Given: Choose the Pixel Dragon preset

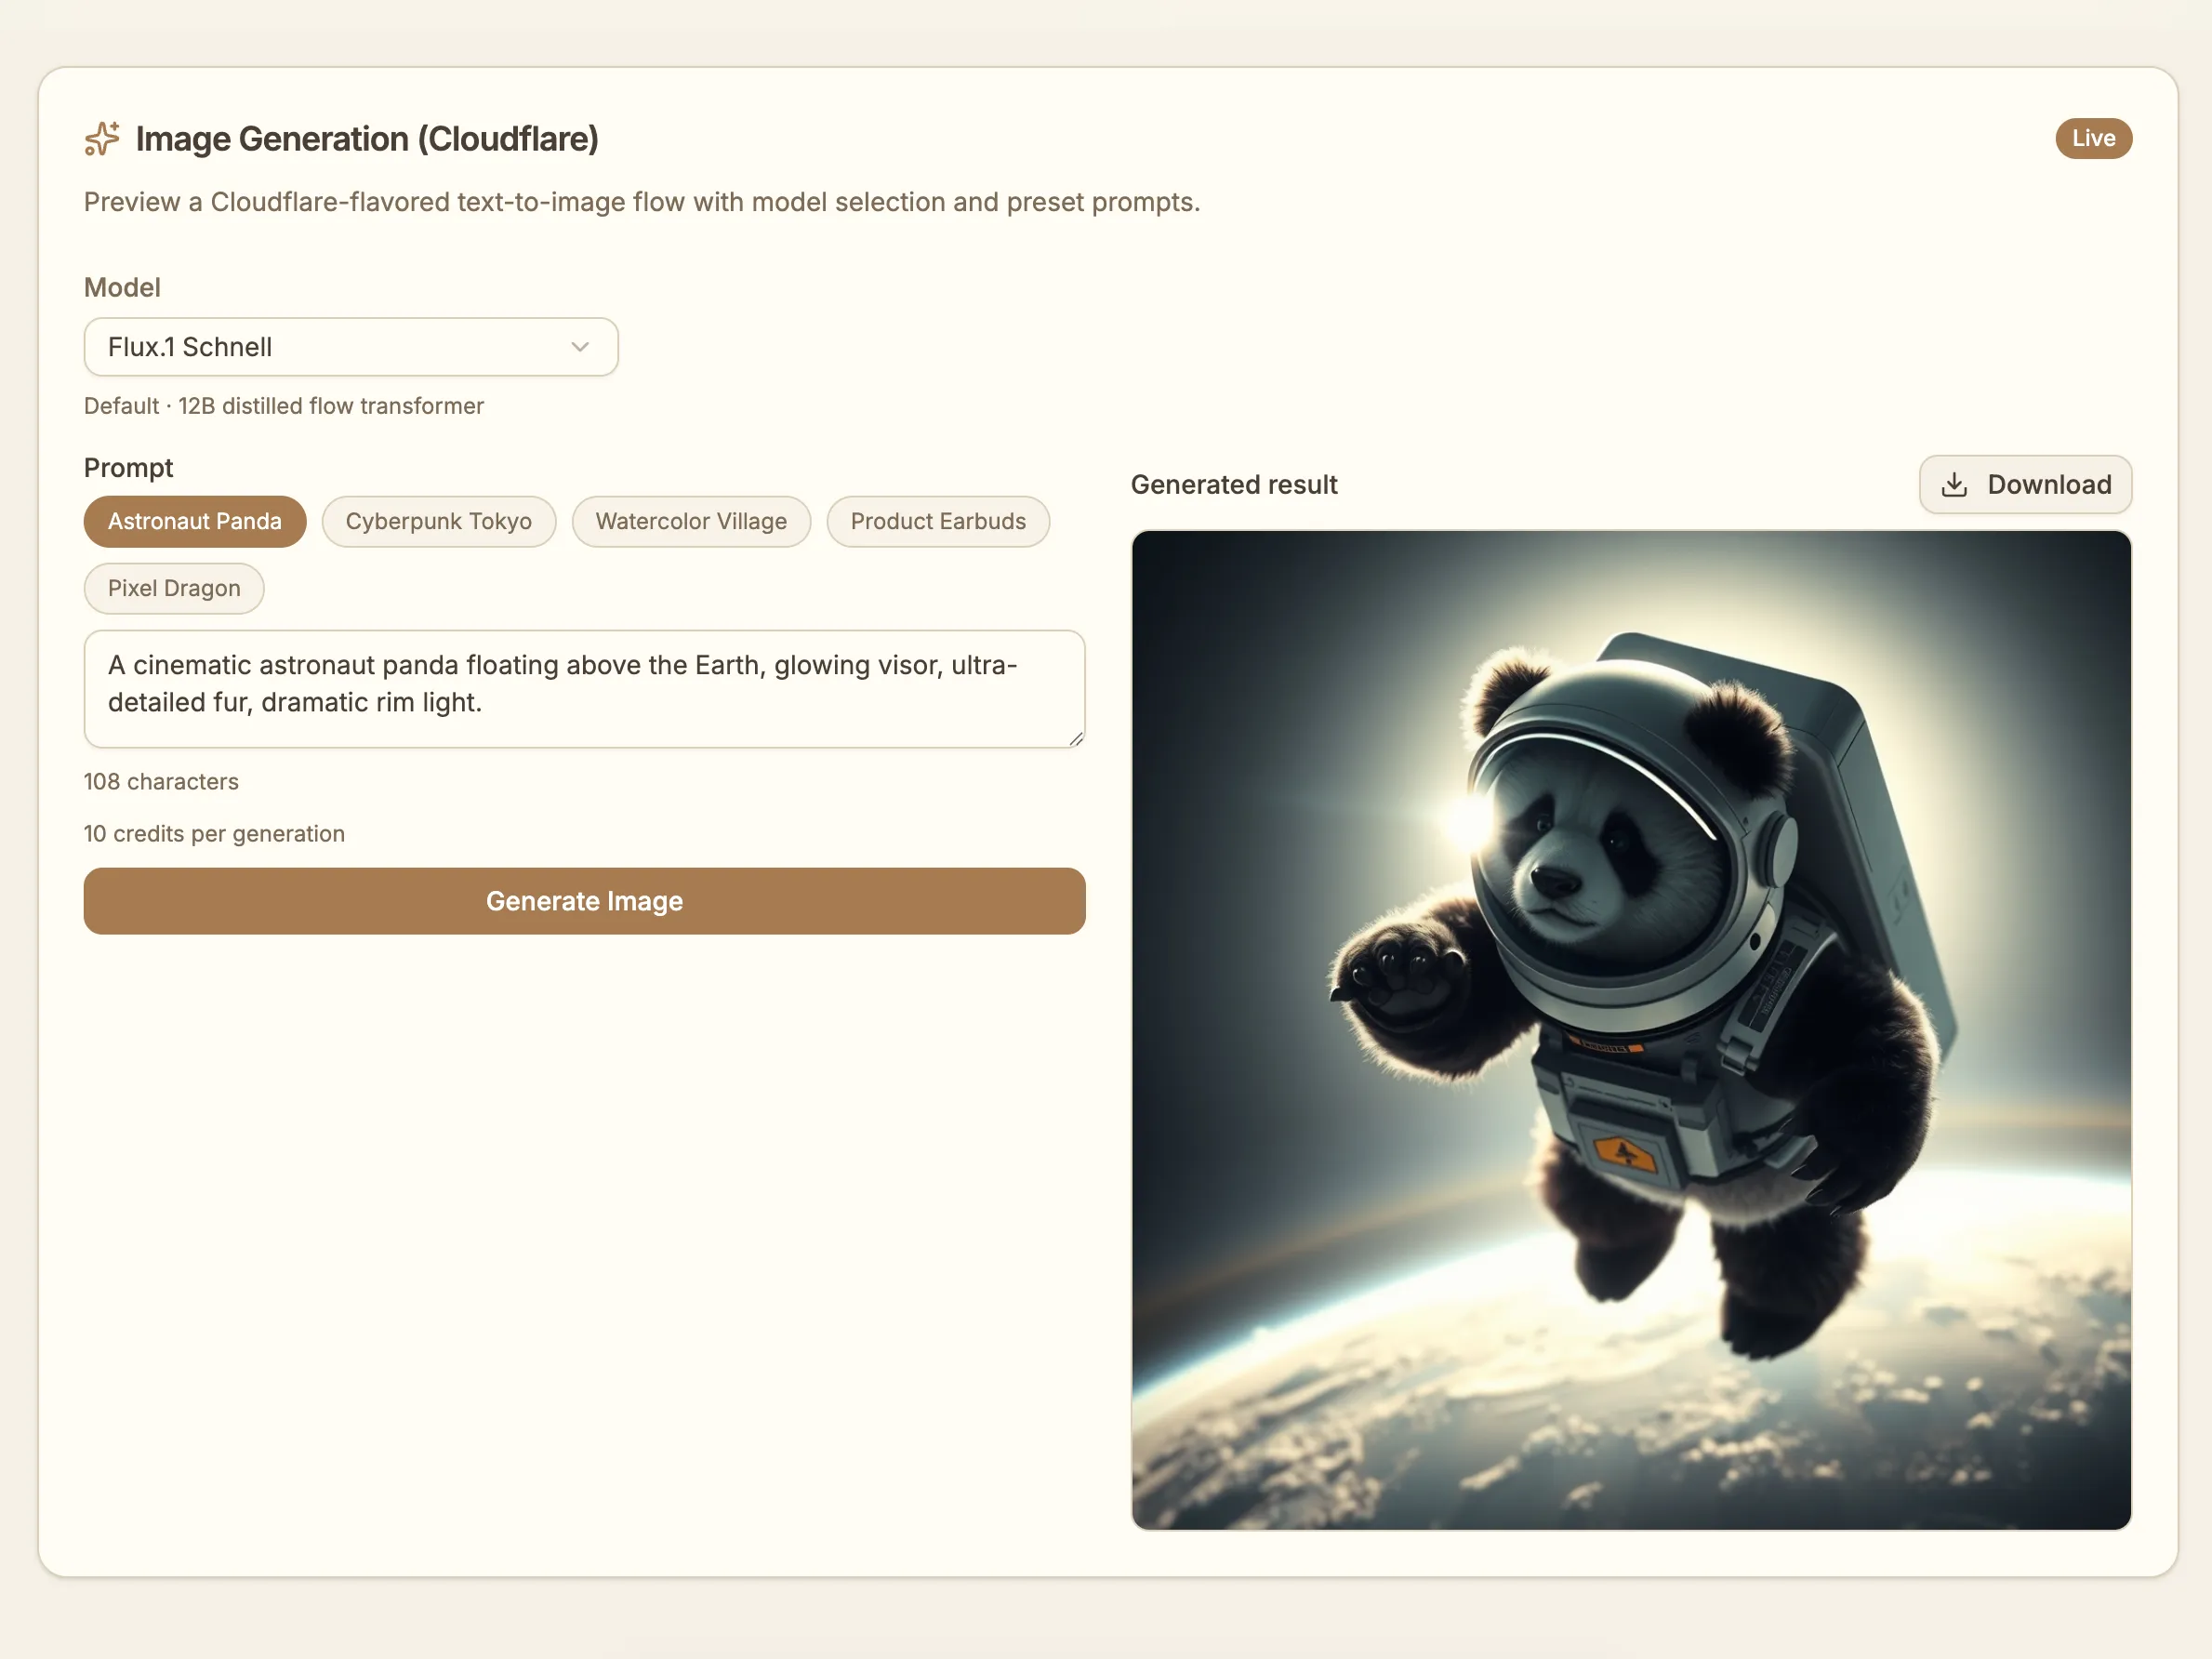Looking at the screenshot, I should (174, 589).
